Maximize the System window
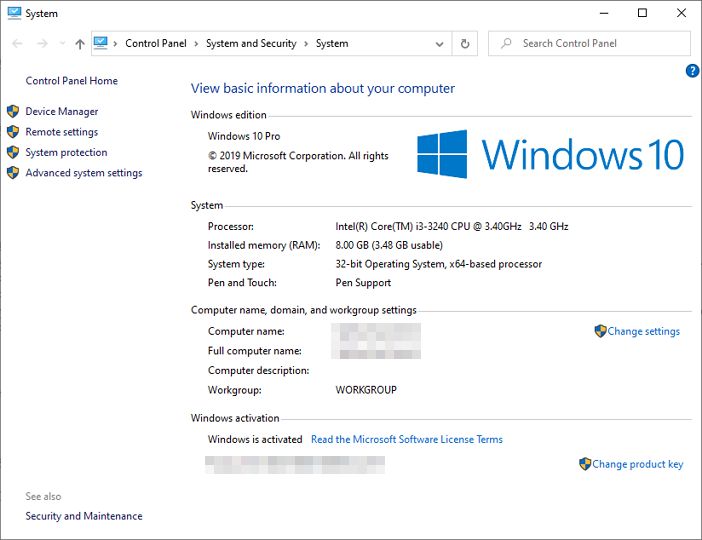Image resolution: width=702 pixels, height=540 pixels. [x=642, y=13]
